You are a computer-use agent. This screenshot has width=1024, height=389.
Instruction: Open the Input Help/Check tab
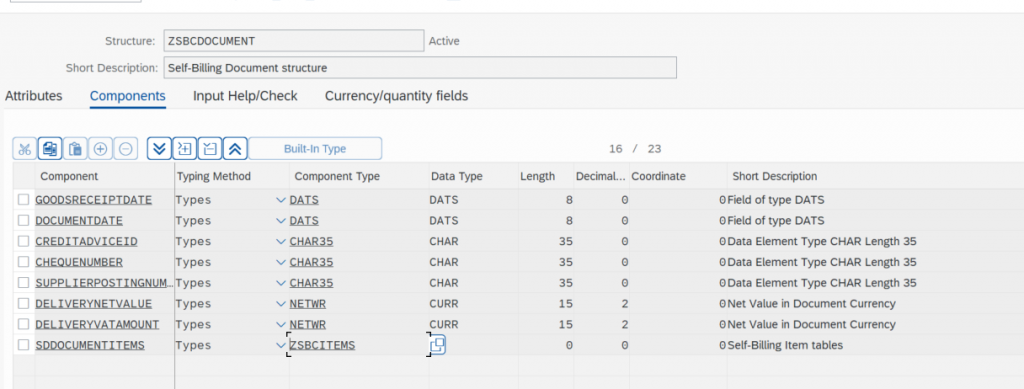pyautogui.click(x=245, y=96)
